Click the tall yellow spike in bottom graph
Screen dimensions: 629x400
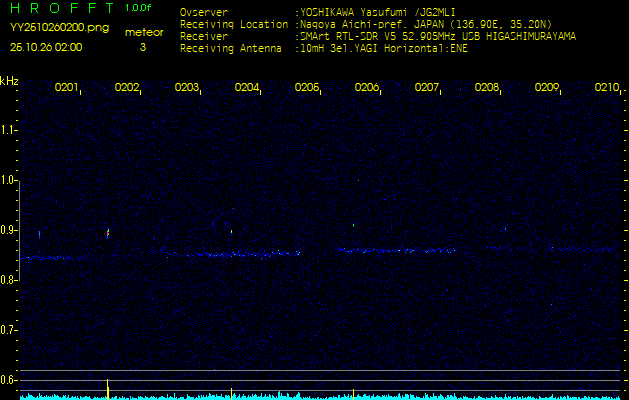pyautogui.click(x=108, y=387)
